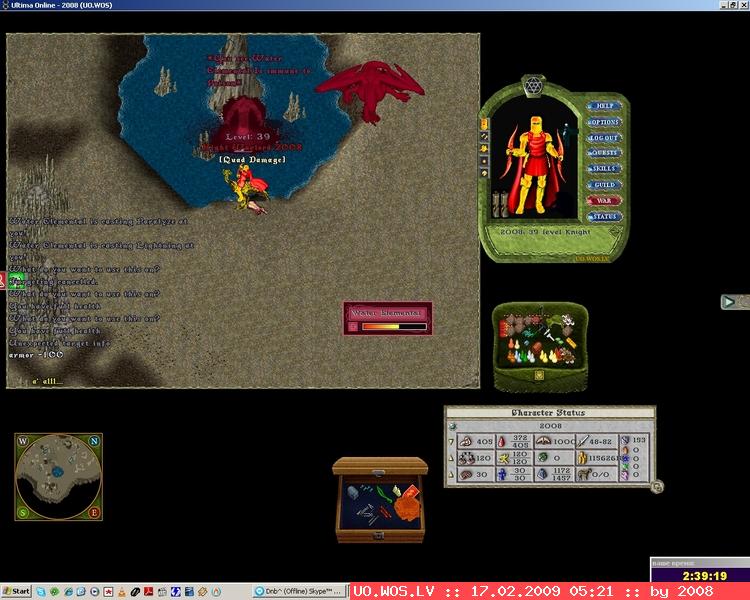Click the green backpack container
The image size is (750, 600).
pyautogui.click(x=540, y=346)
